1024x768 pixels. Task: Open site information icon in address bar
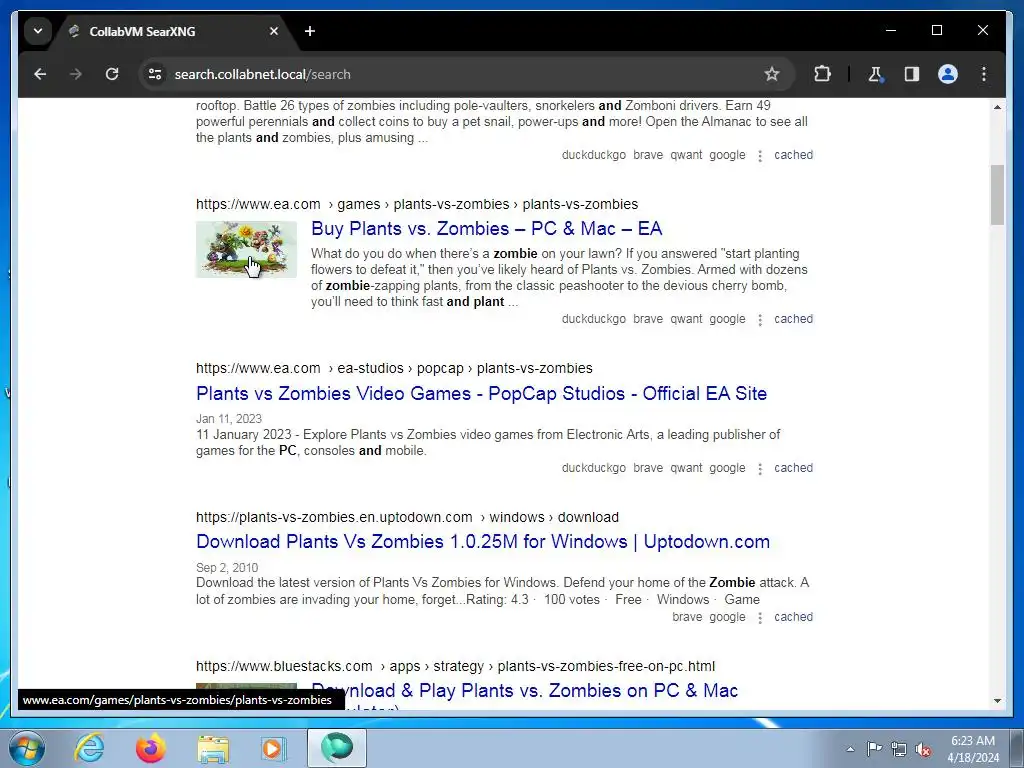pos(155,74)
